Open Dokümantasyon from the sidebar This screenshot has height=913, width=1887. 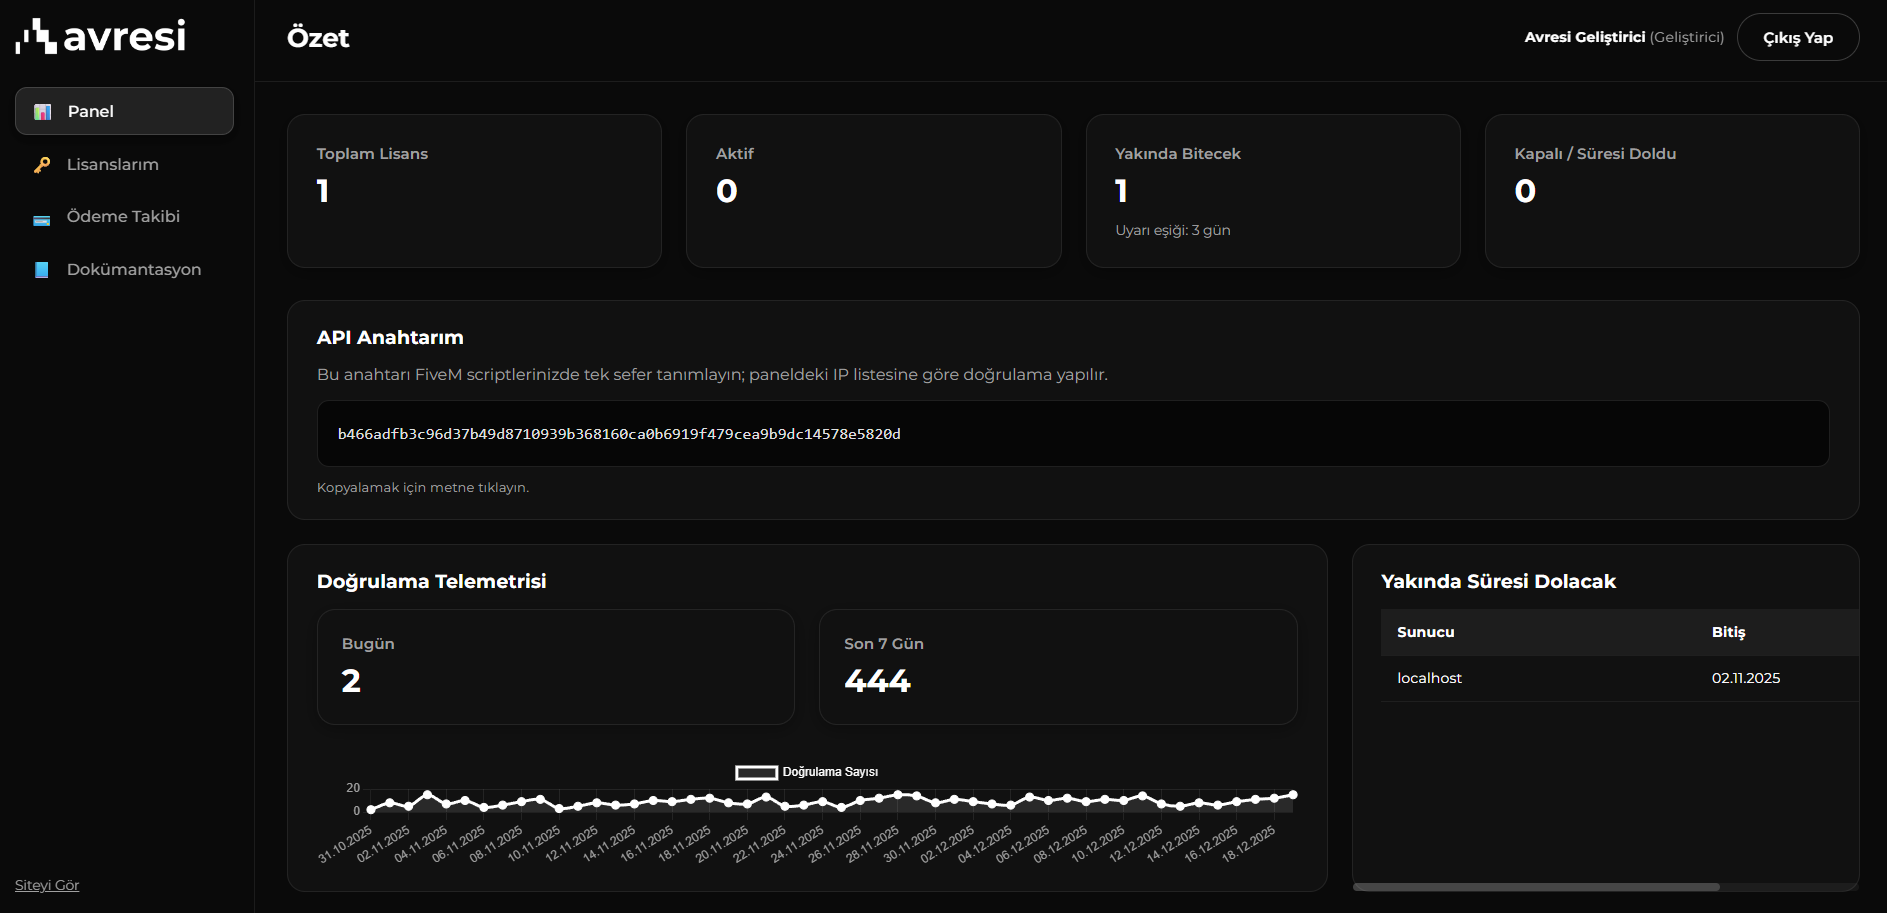pyautogui.click(x=133, y=270)
